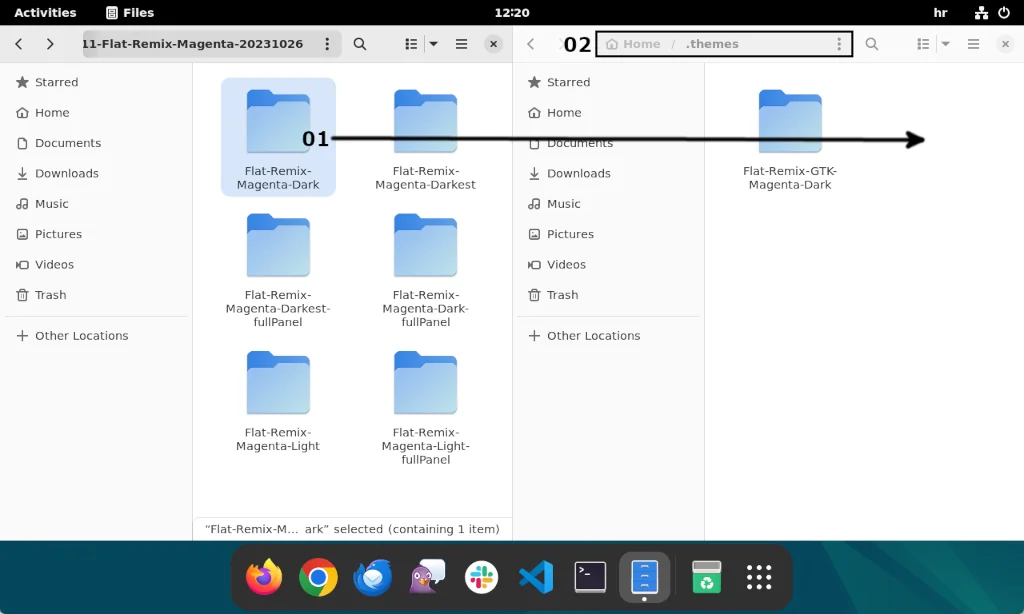This screenshot has height=614, width=1024.
Task: Open the hamburger menu in the right window
Action: (x=972, y=44)
